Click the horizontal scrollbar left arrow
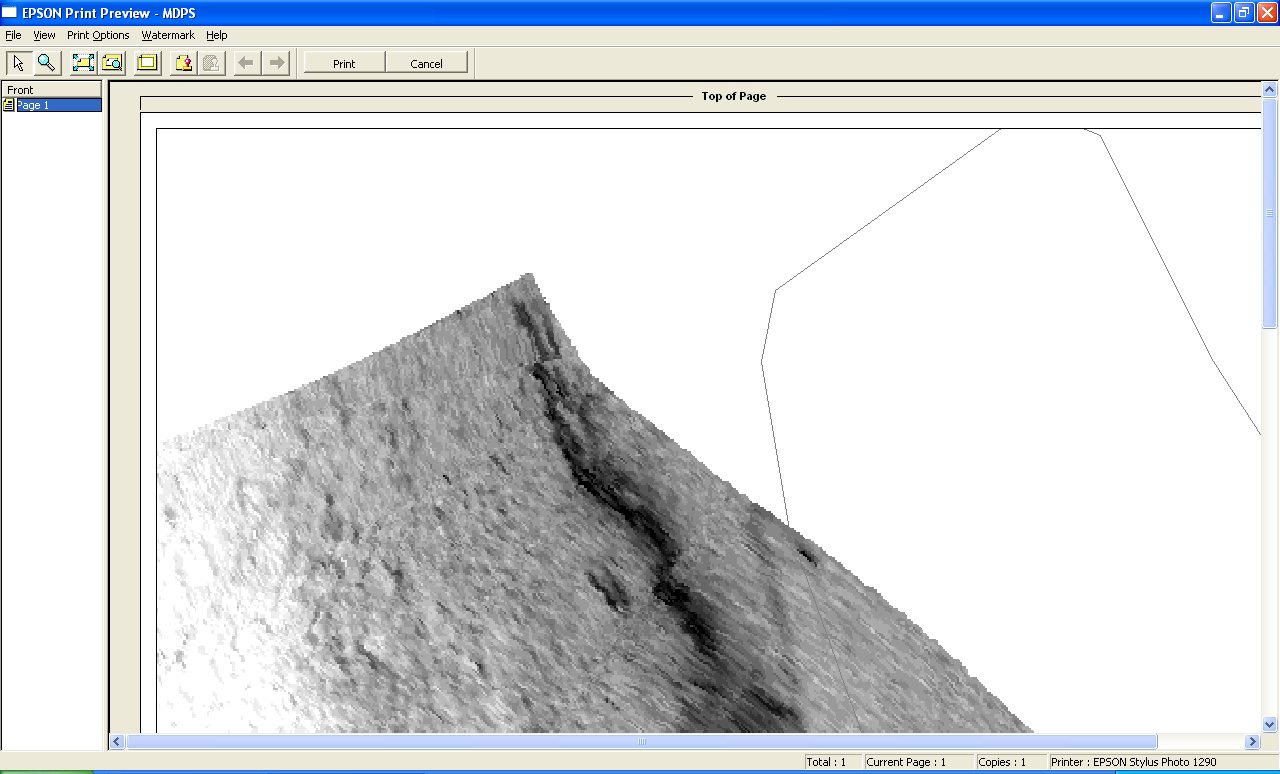The width and height of the screenshot is (1280, 774). (117, 742)
